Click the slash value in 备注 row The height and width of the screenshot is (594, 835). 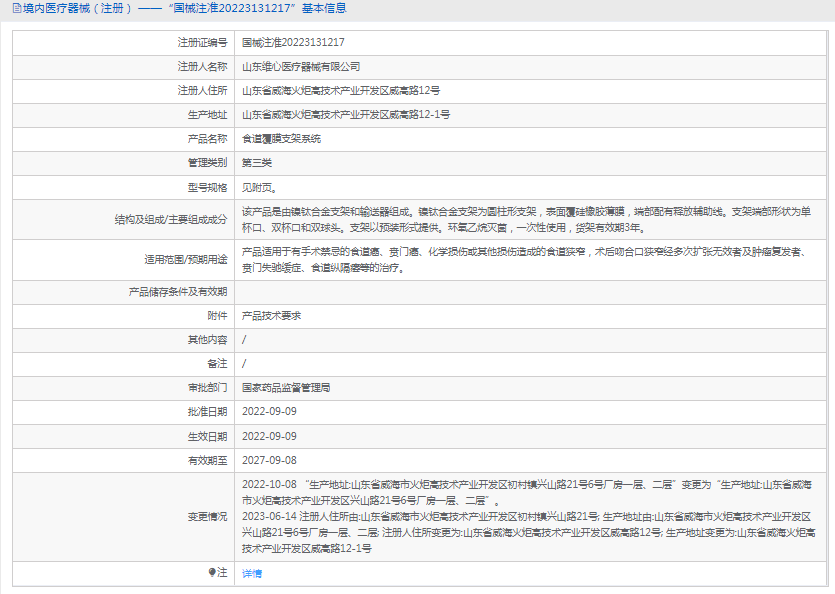point(244,364)
